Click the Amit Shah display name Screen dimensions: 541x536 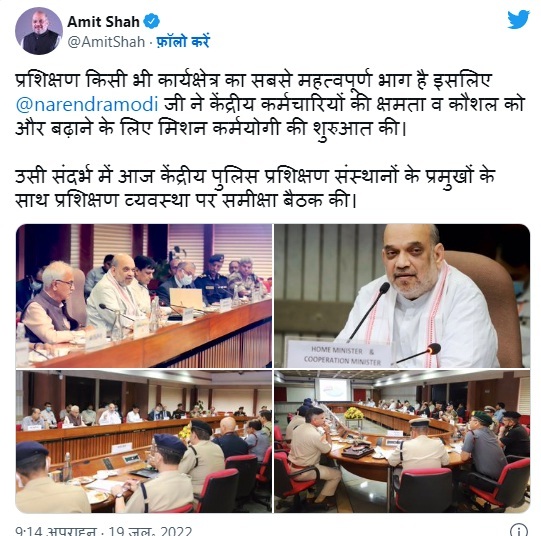[x=103, y=22]
